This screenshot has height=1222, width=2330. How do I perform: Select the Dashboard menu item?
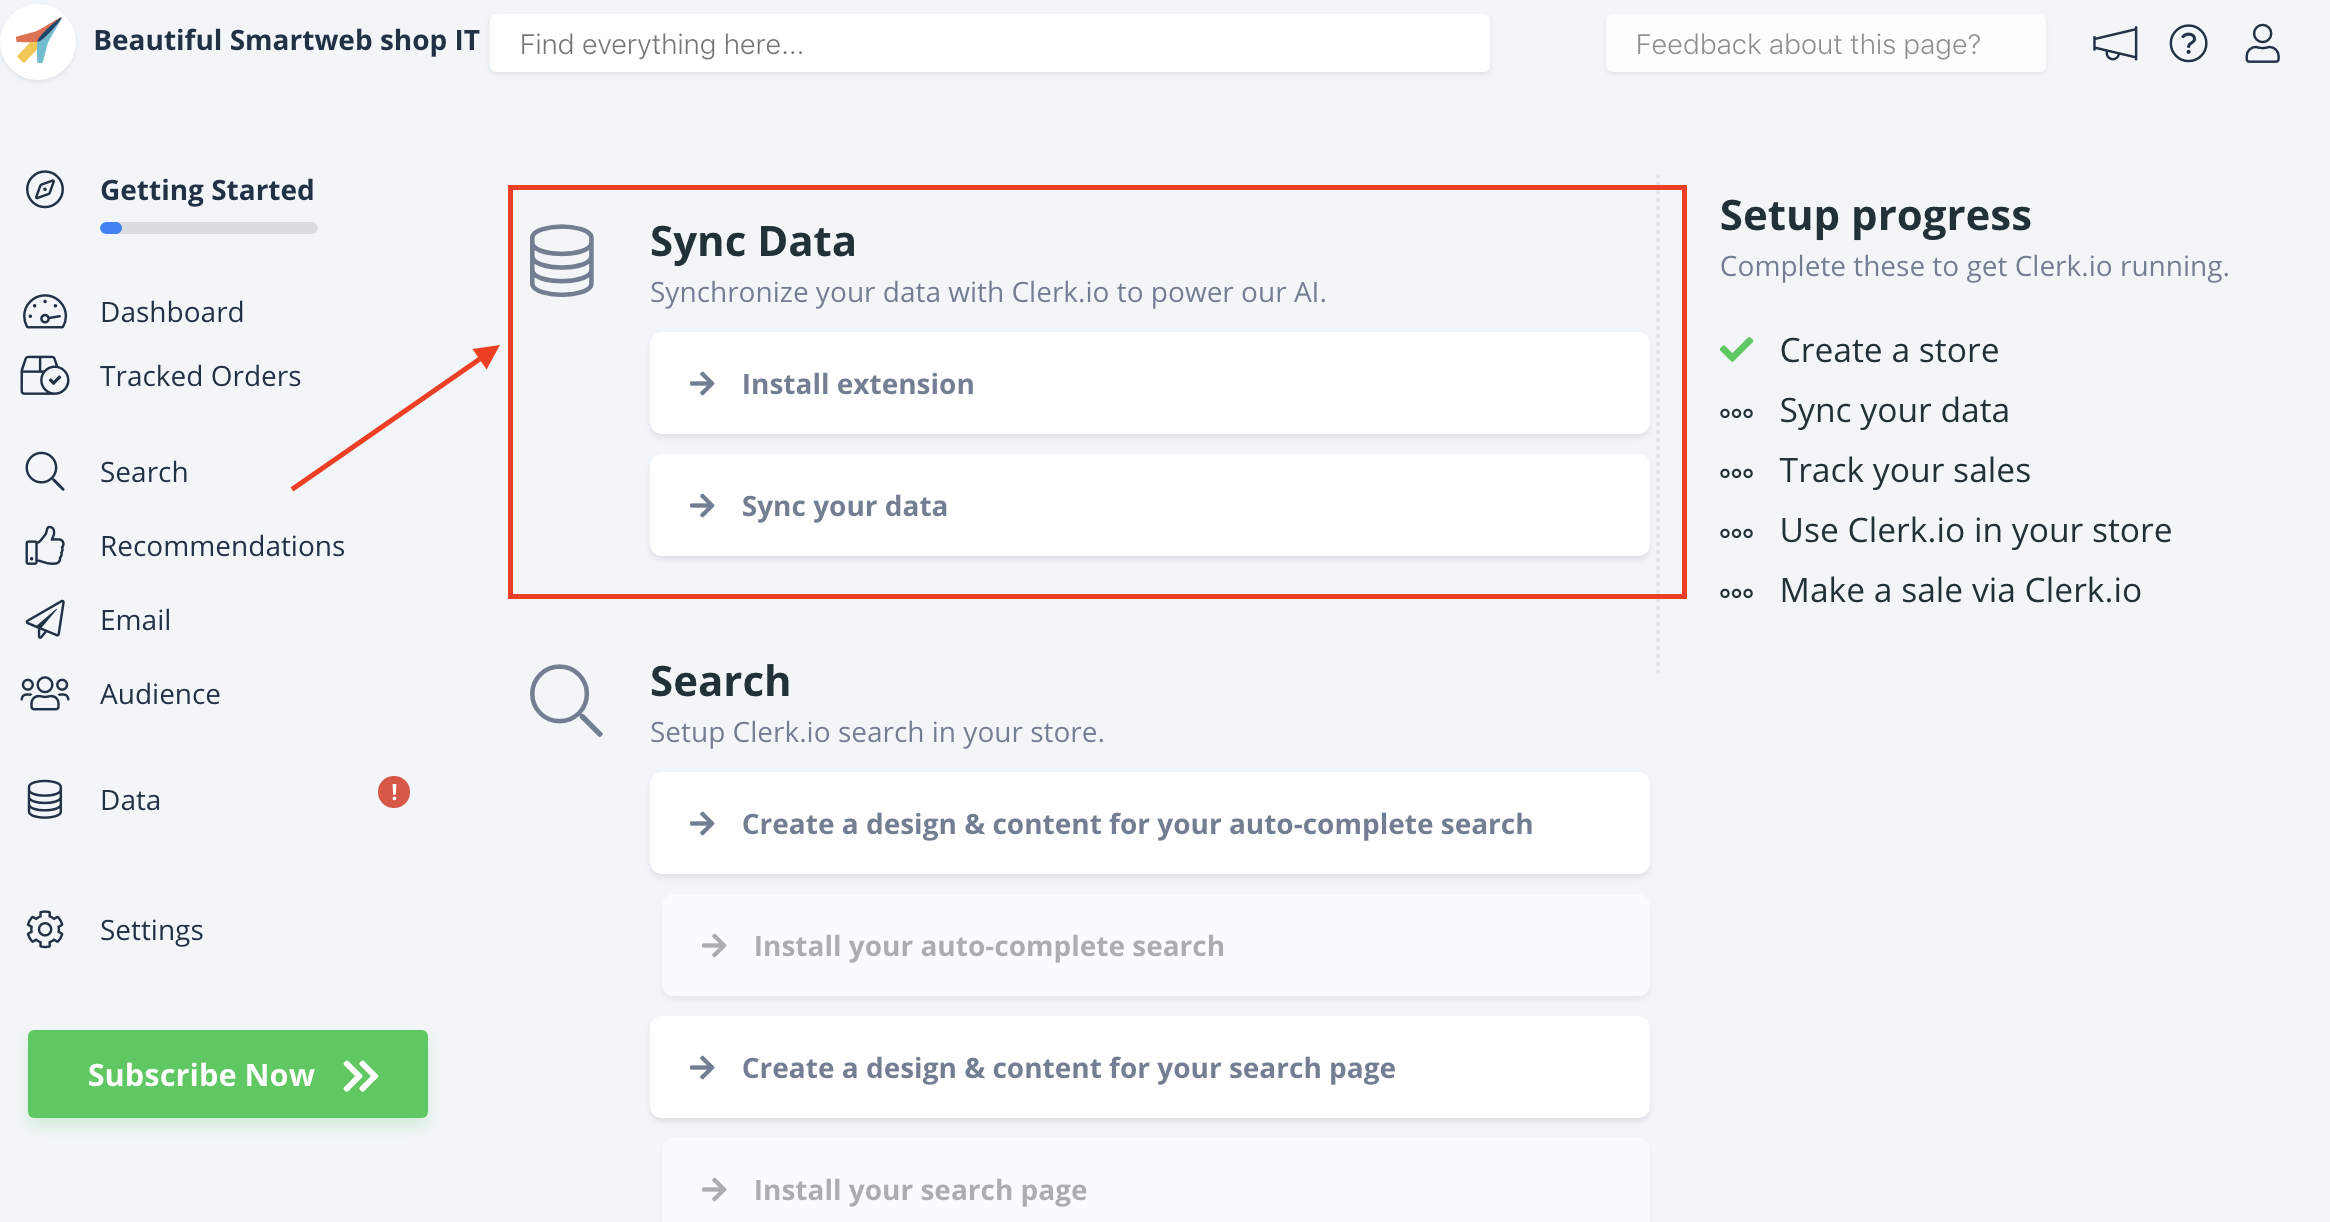(171, 311)
